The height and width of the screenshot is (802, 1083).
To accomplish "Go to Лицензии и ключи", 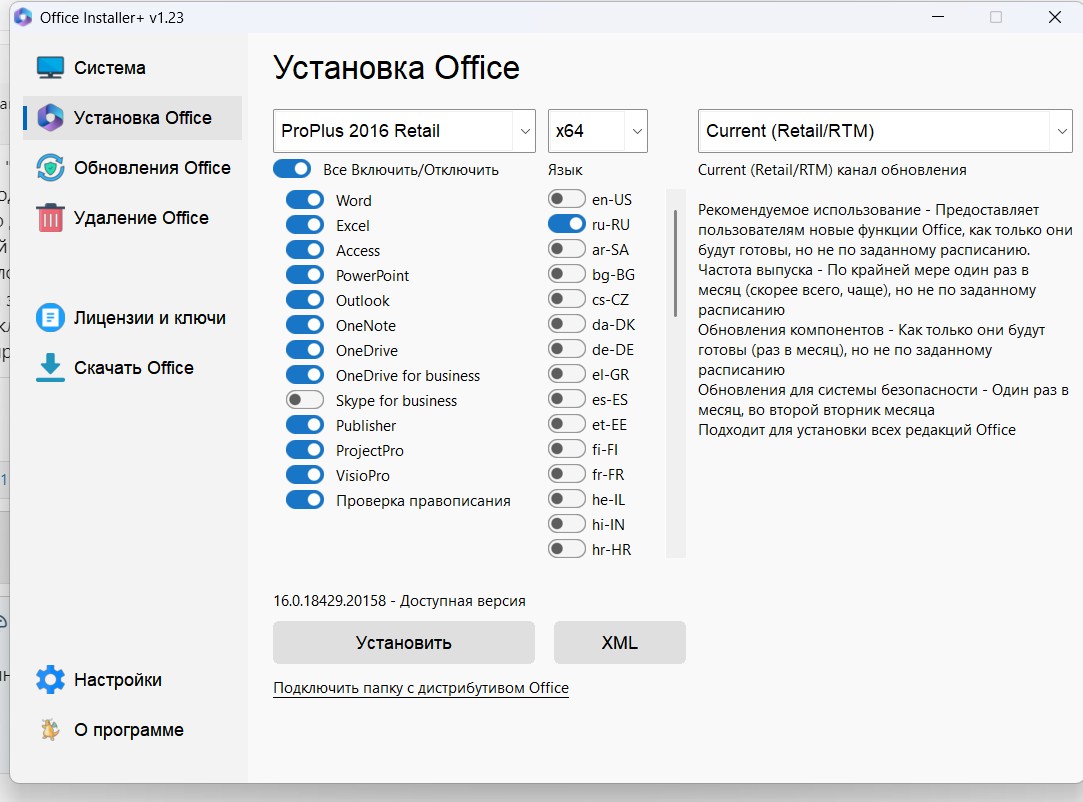I will click(132, 318).
